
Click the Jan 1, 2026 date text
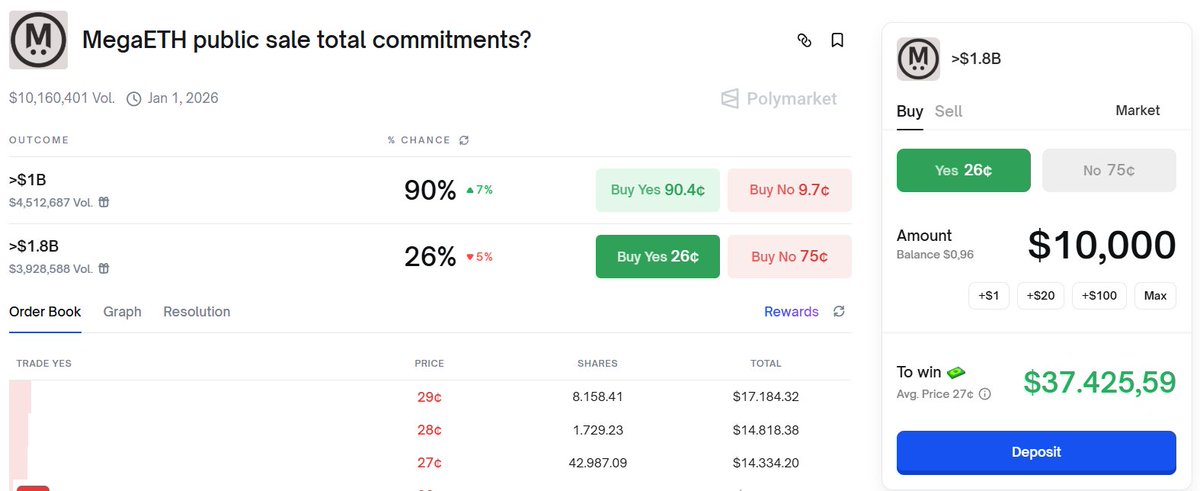[x=183, y=98]
